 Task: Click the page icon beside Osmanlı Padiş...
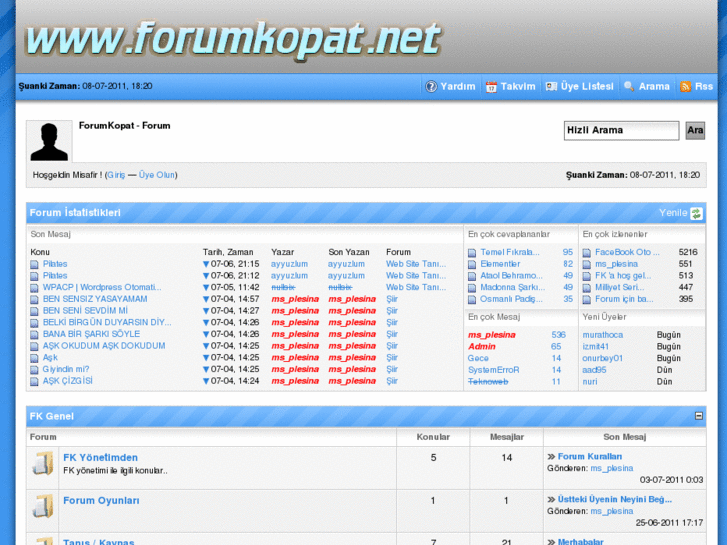point(472,300)
